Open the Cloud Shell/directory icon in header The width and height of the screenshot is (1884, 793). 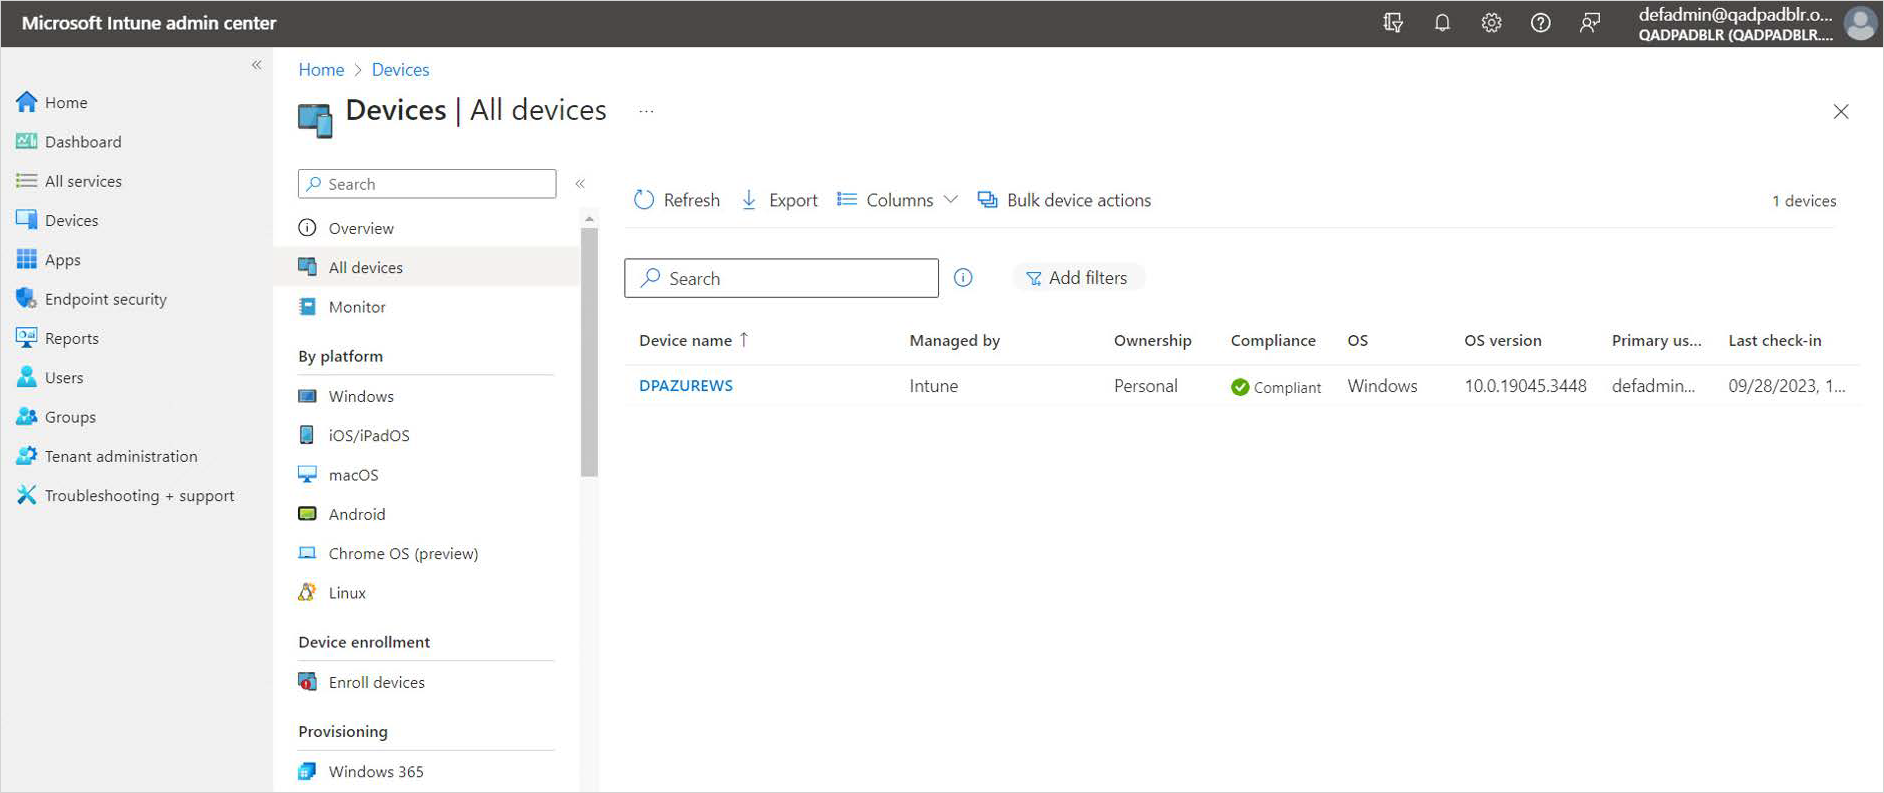point(1393,23)
